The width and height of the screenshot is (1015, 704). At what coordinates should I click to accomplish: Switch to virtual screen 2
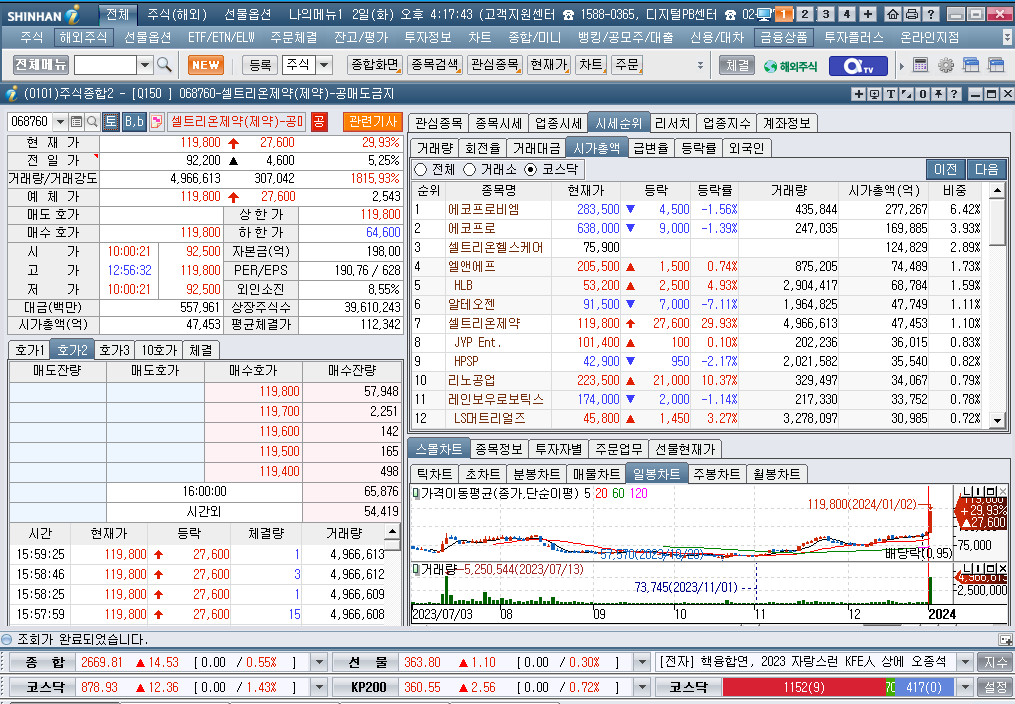click(805, 14)
